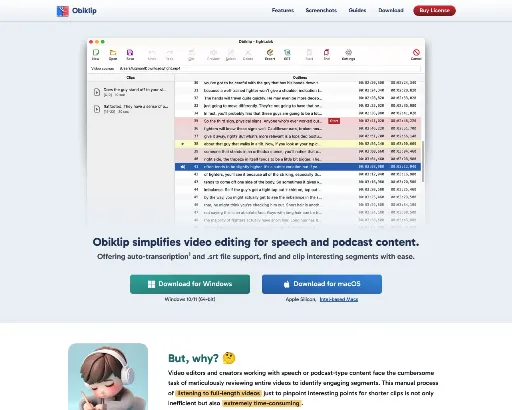Image resolution: width=512 pixels, height=410 pixels.
Task: Select the 'Does the guy stand' clip entry
Action: (x=131, y=92)
